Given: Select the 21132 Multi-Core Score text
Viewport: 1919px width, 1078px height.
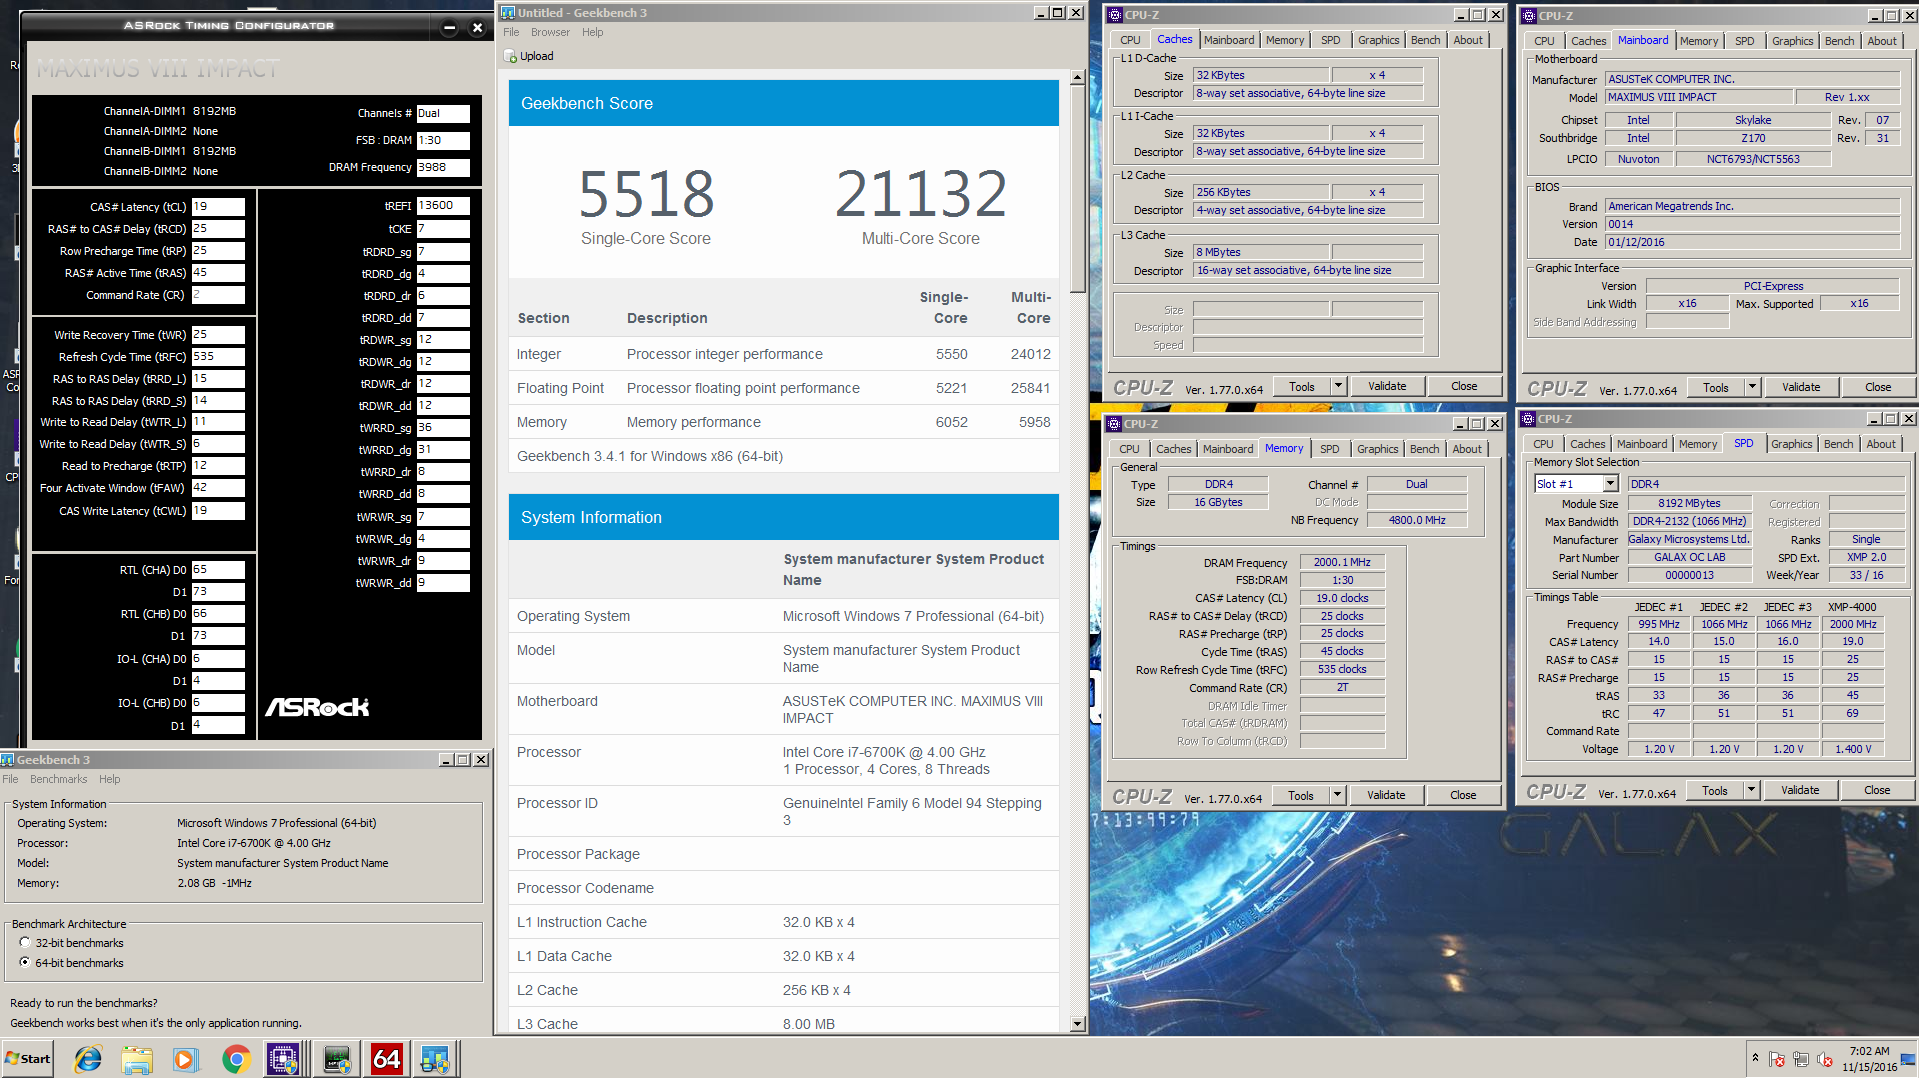Looking at the screenshot, I should tap(921, 194).
